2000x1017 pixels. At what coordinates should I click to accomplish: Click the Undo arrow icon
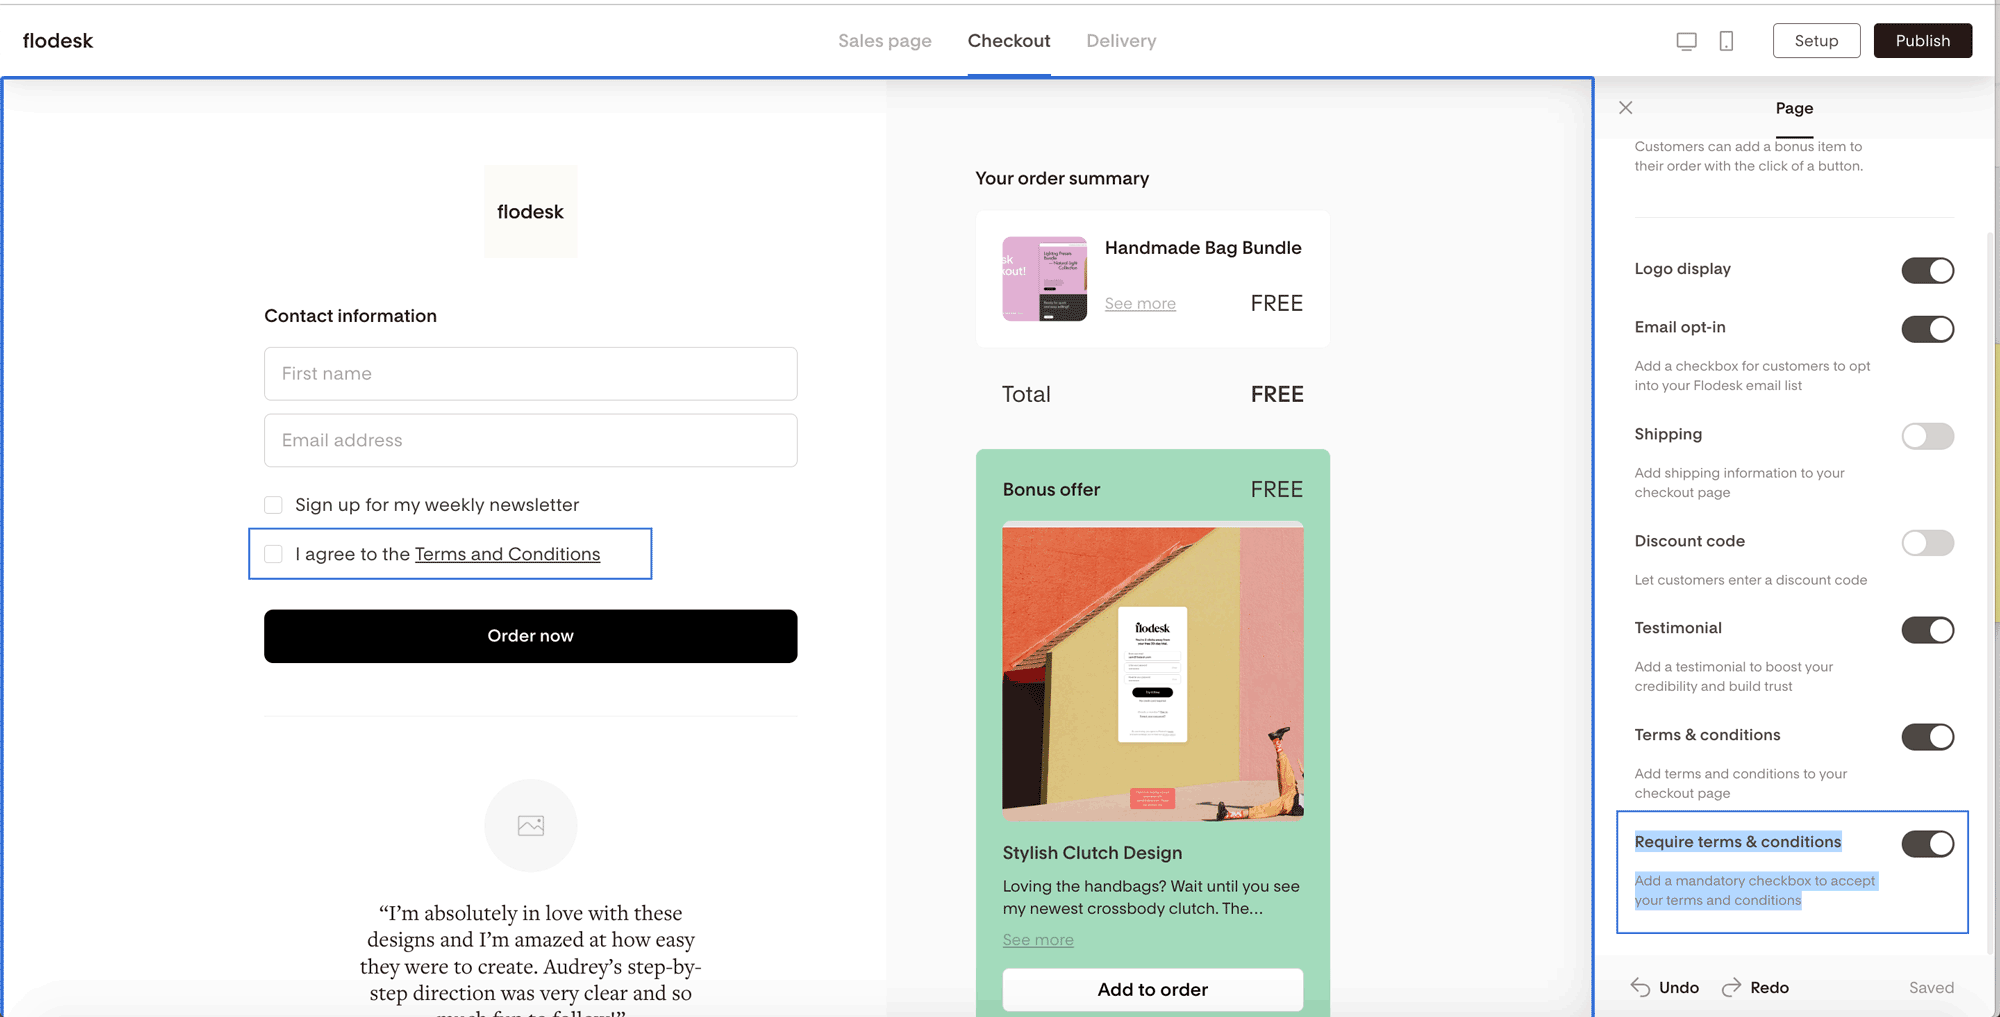click(x=1641, y=987)
